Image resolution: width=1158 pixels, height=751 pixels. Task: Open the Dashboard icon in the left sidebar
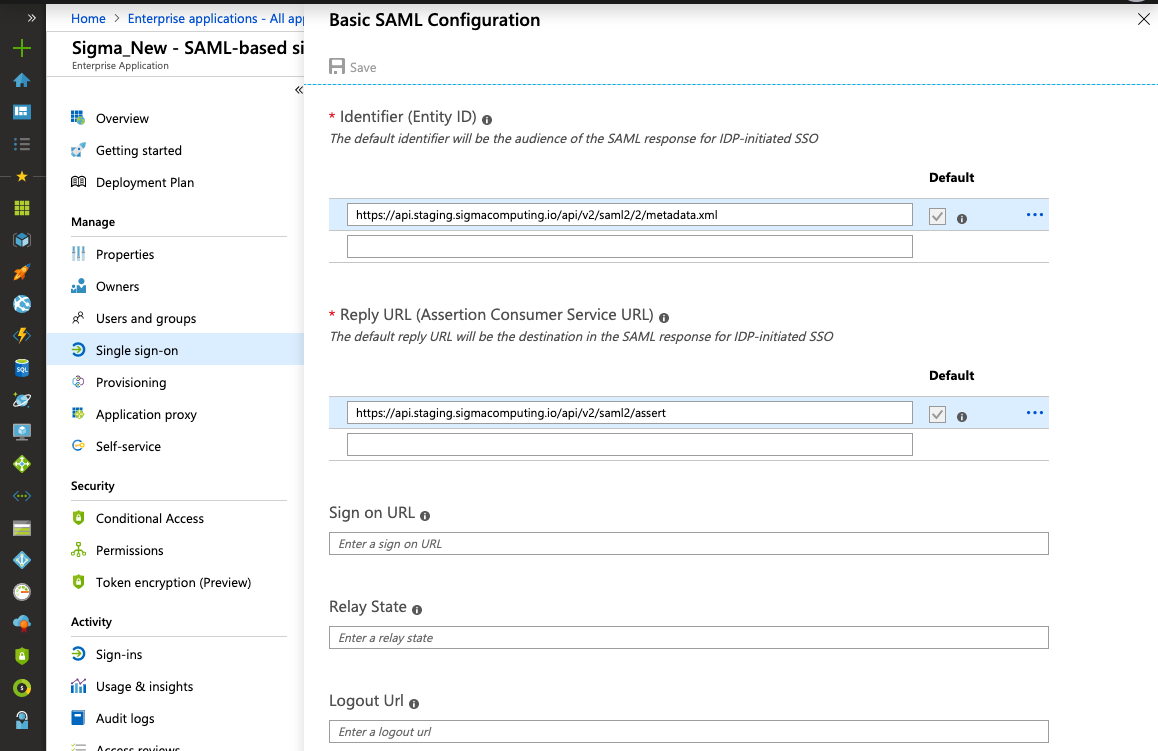tap(22, 112)
